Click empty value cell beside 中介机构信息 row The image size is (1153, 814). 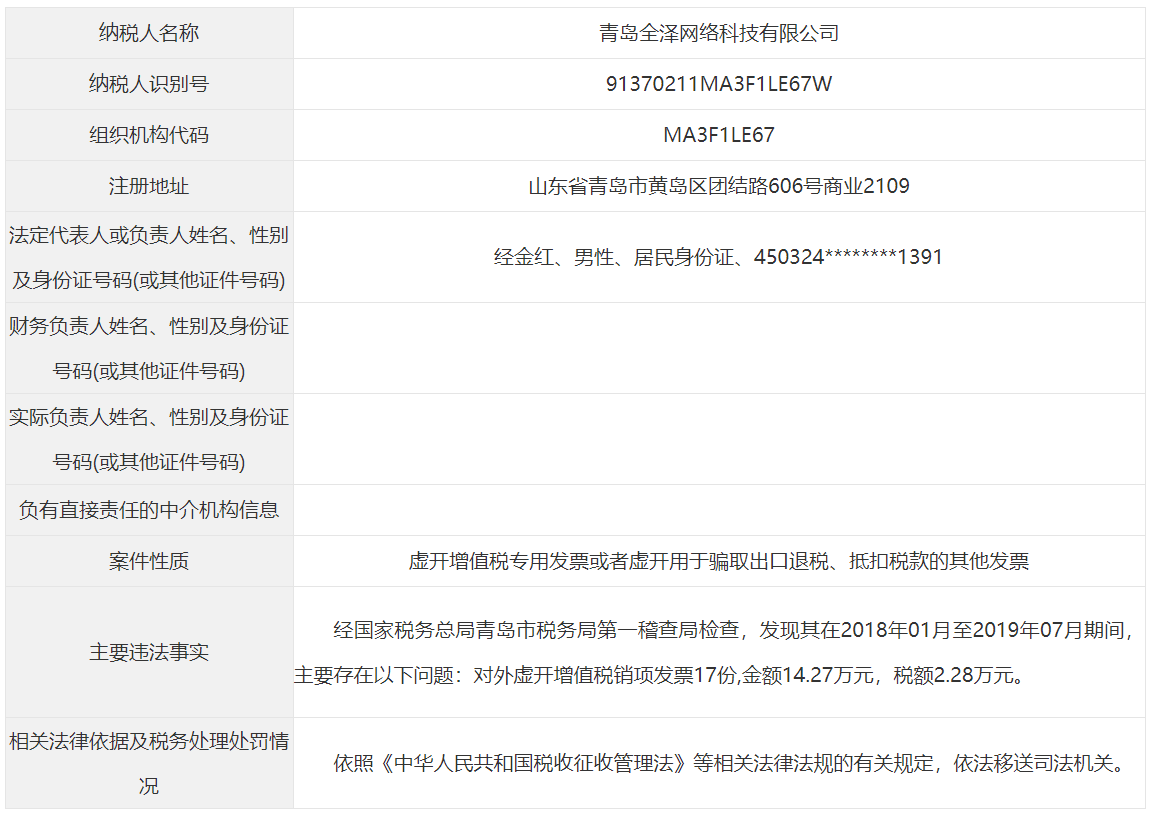718,510
